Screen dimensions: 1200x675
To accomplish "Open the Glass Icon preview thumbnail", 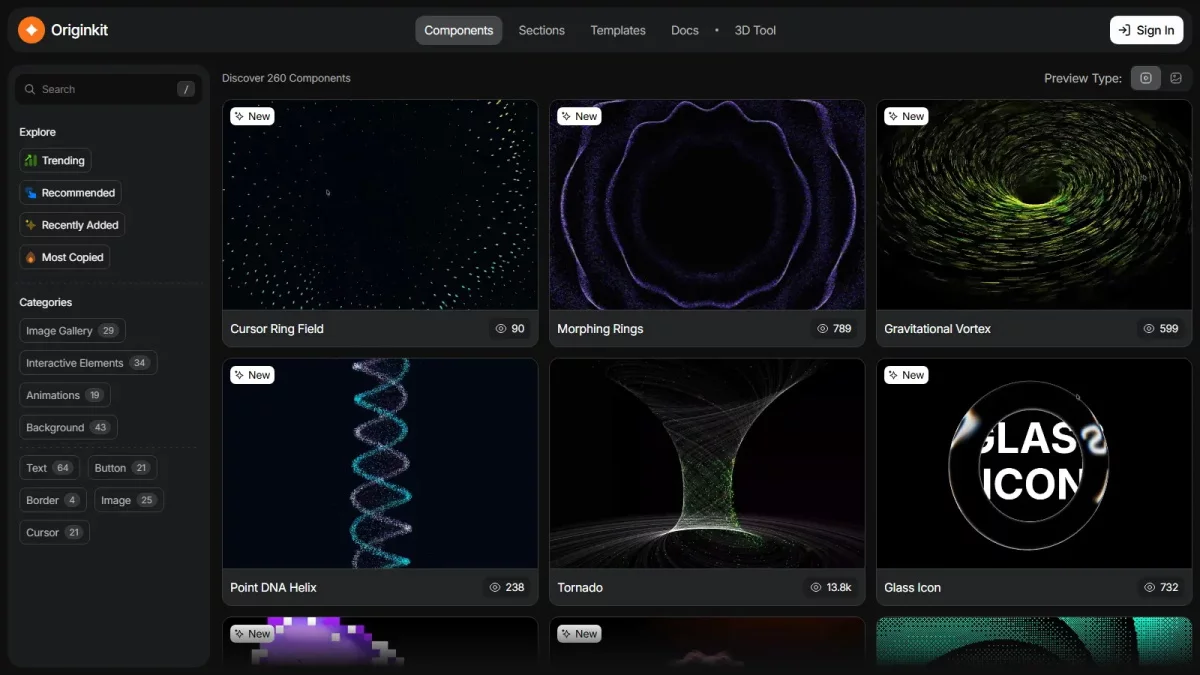I will tap(1034, 464).
